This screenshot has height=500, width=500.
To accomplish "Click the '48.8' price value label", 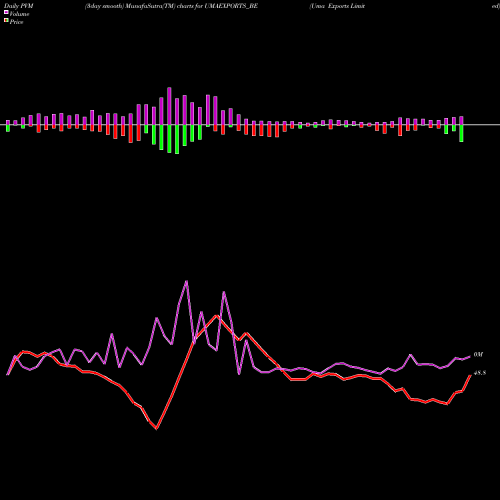I will pos(480,373).
